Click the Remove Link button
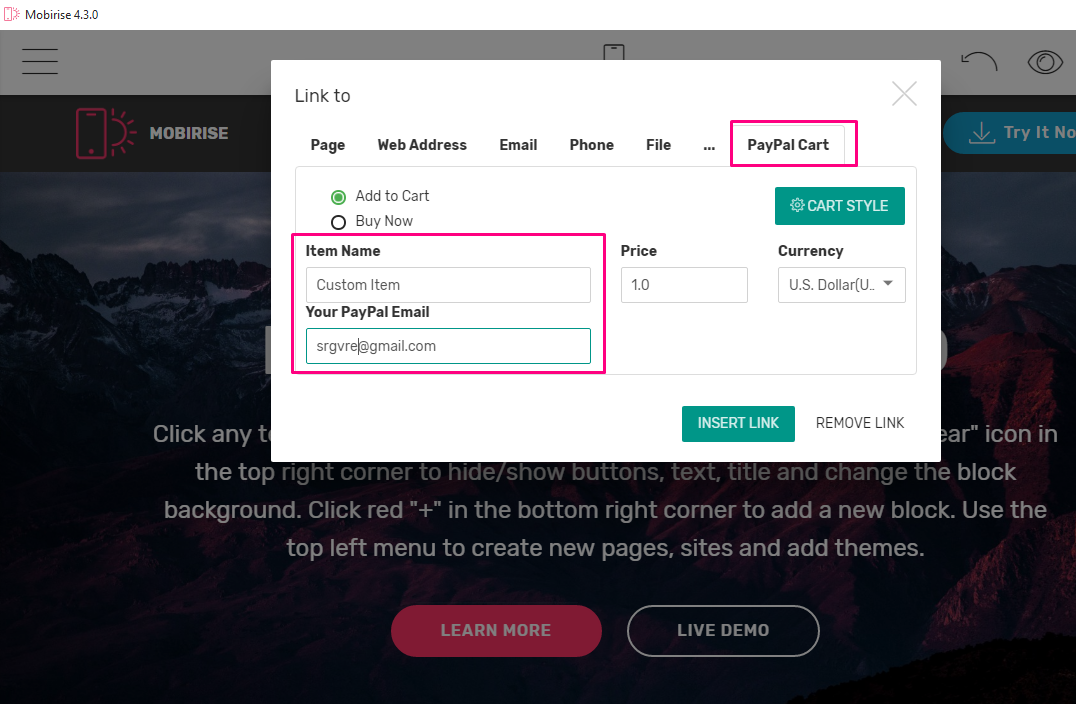1076x704 pixels. click(x=860, y=423)
